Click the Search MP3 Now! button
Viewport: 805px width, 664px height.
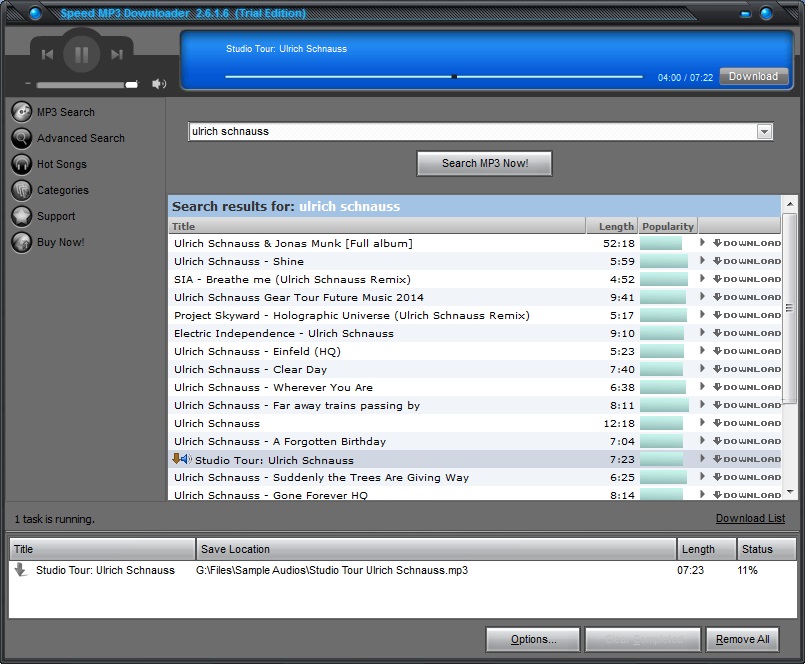[484, 163]
